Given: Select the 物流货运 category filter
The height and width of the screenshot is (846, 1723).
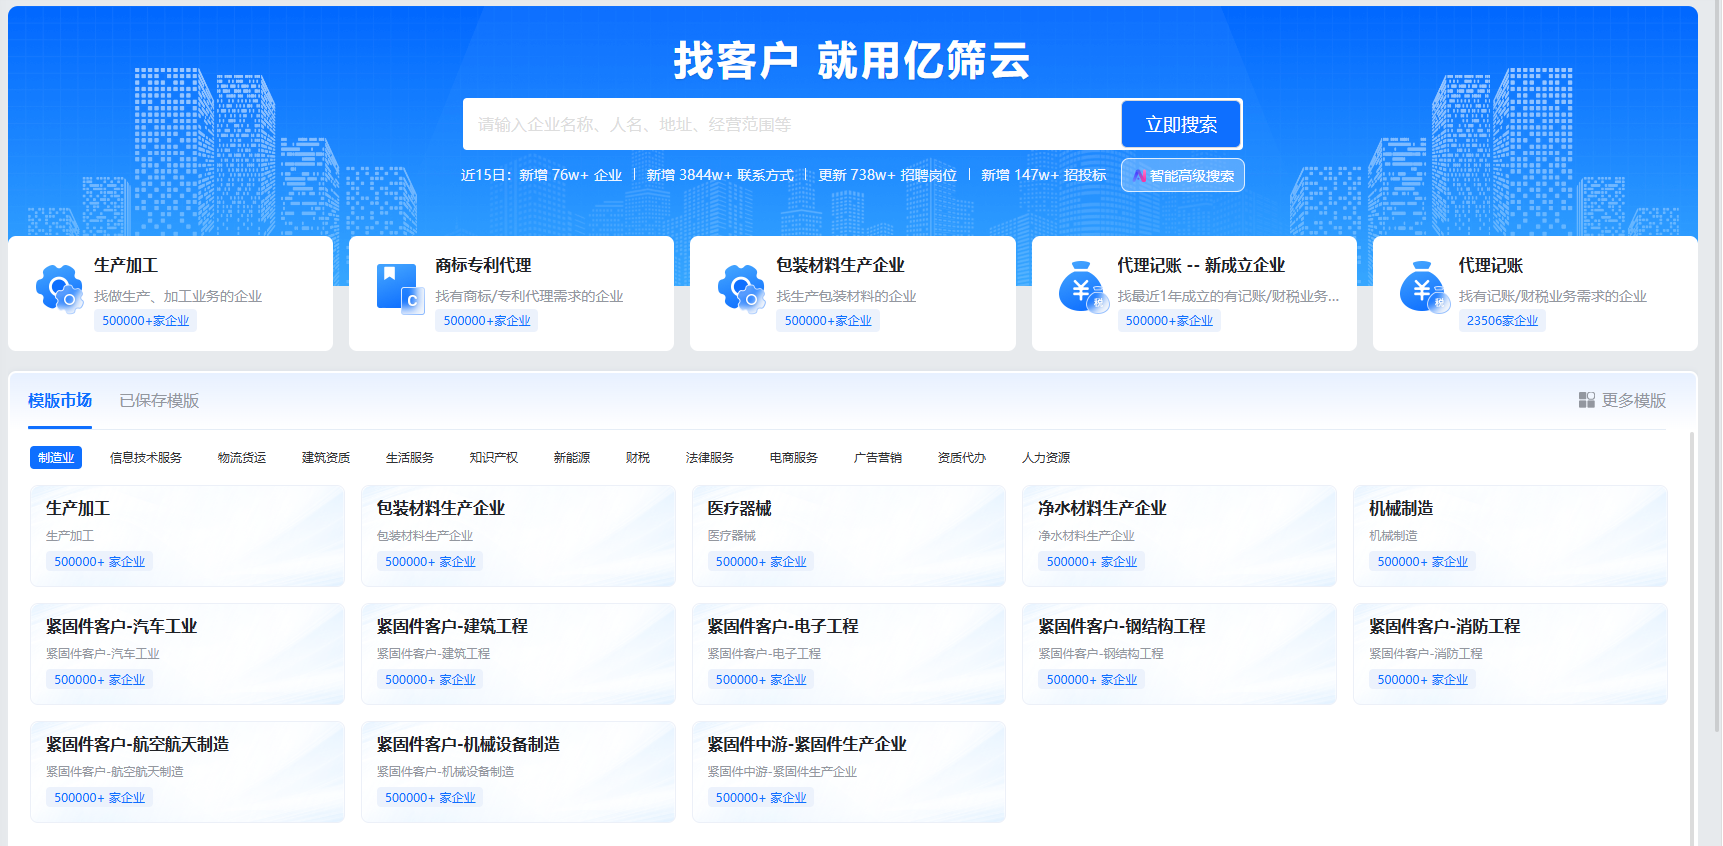Looking at the screenshot, I should point(242,457).
